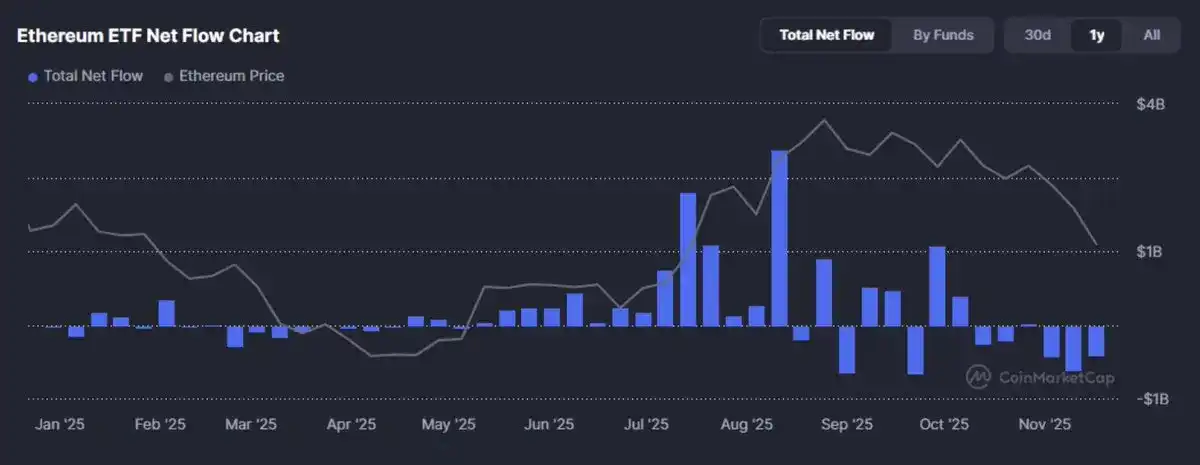Click the blue Total Net Flow legend dot
The width and height of the screenshot is (1200, 465).
[x=33, y=76]
